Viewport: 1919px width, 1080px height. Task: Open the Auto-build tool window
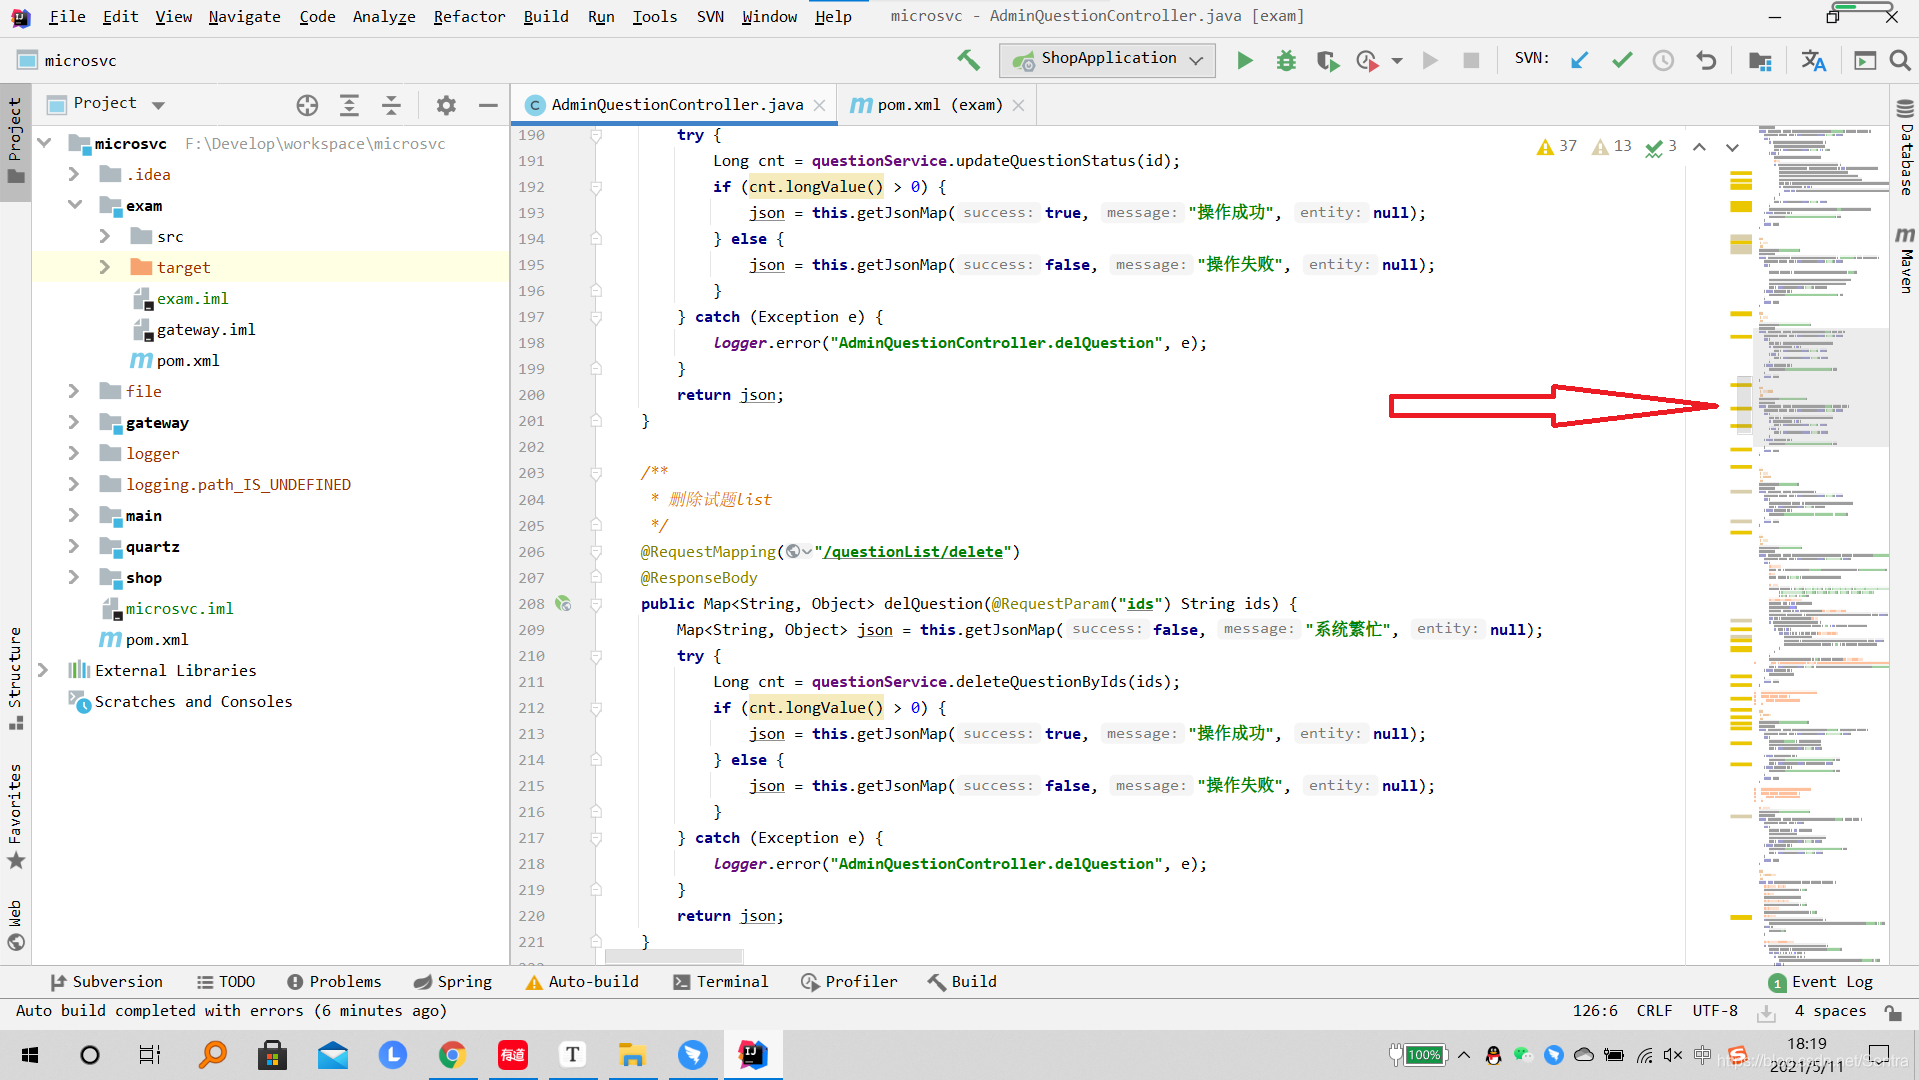(582, 982)
